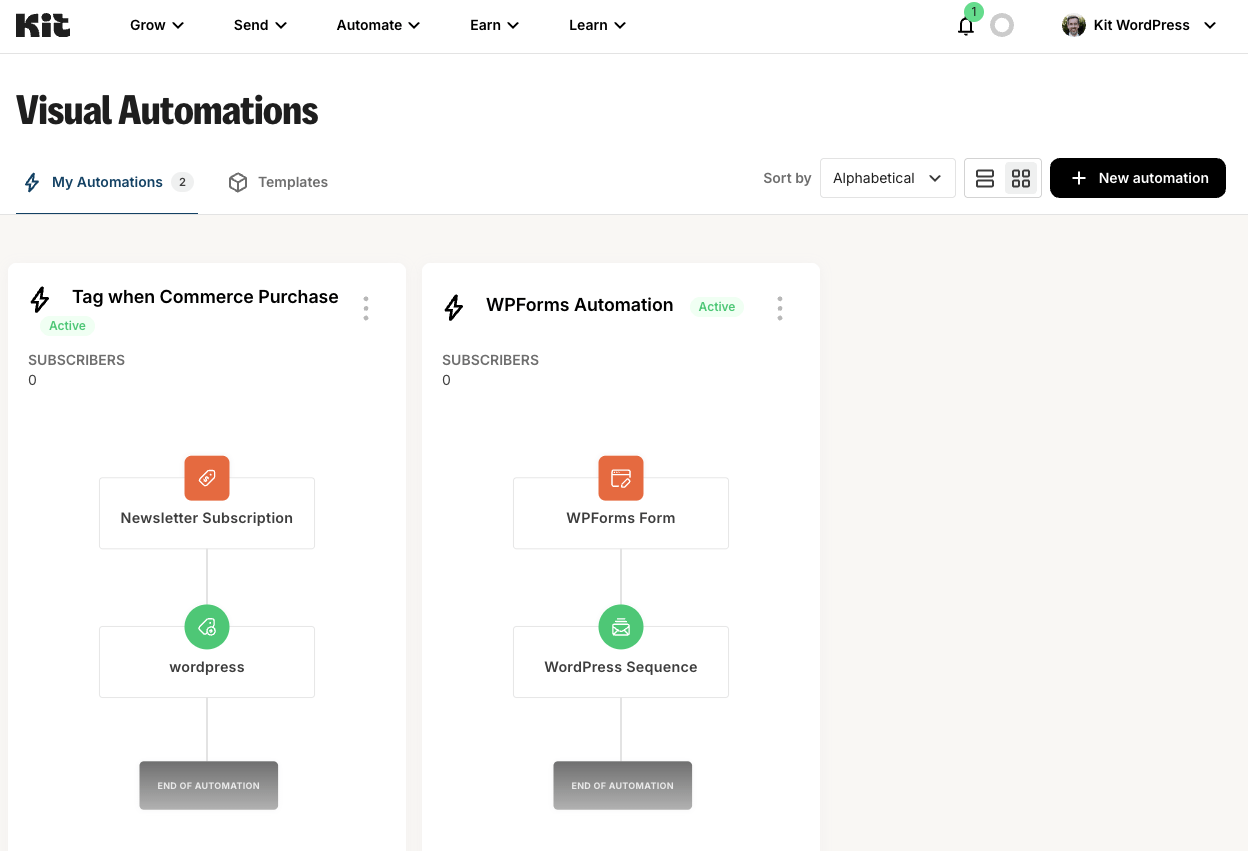1248x851 pixels.
Task: Click End of Automation under wordpress step
Action: pyautogui.click(x=208, y=786)
